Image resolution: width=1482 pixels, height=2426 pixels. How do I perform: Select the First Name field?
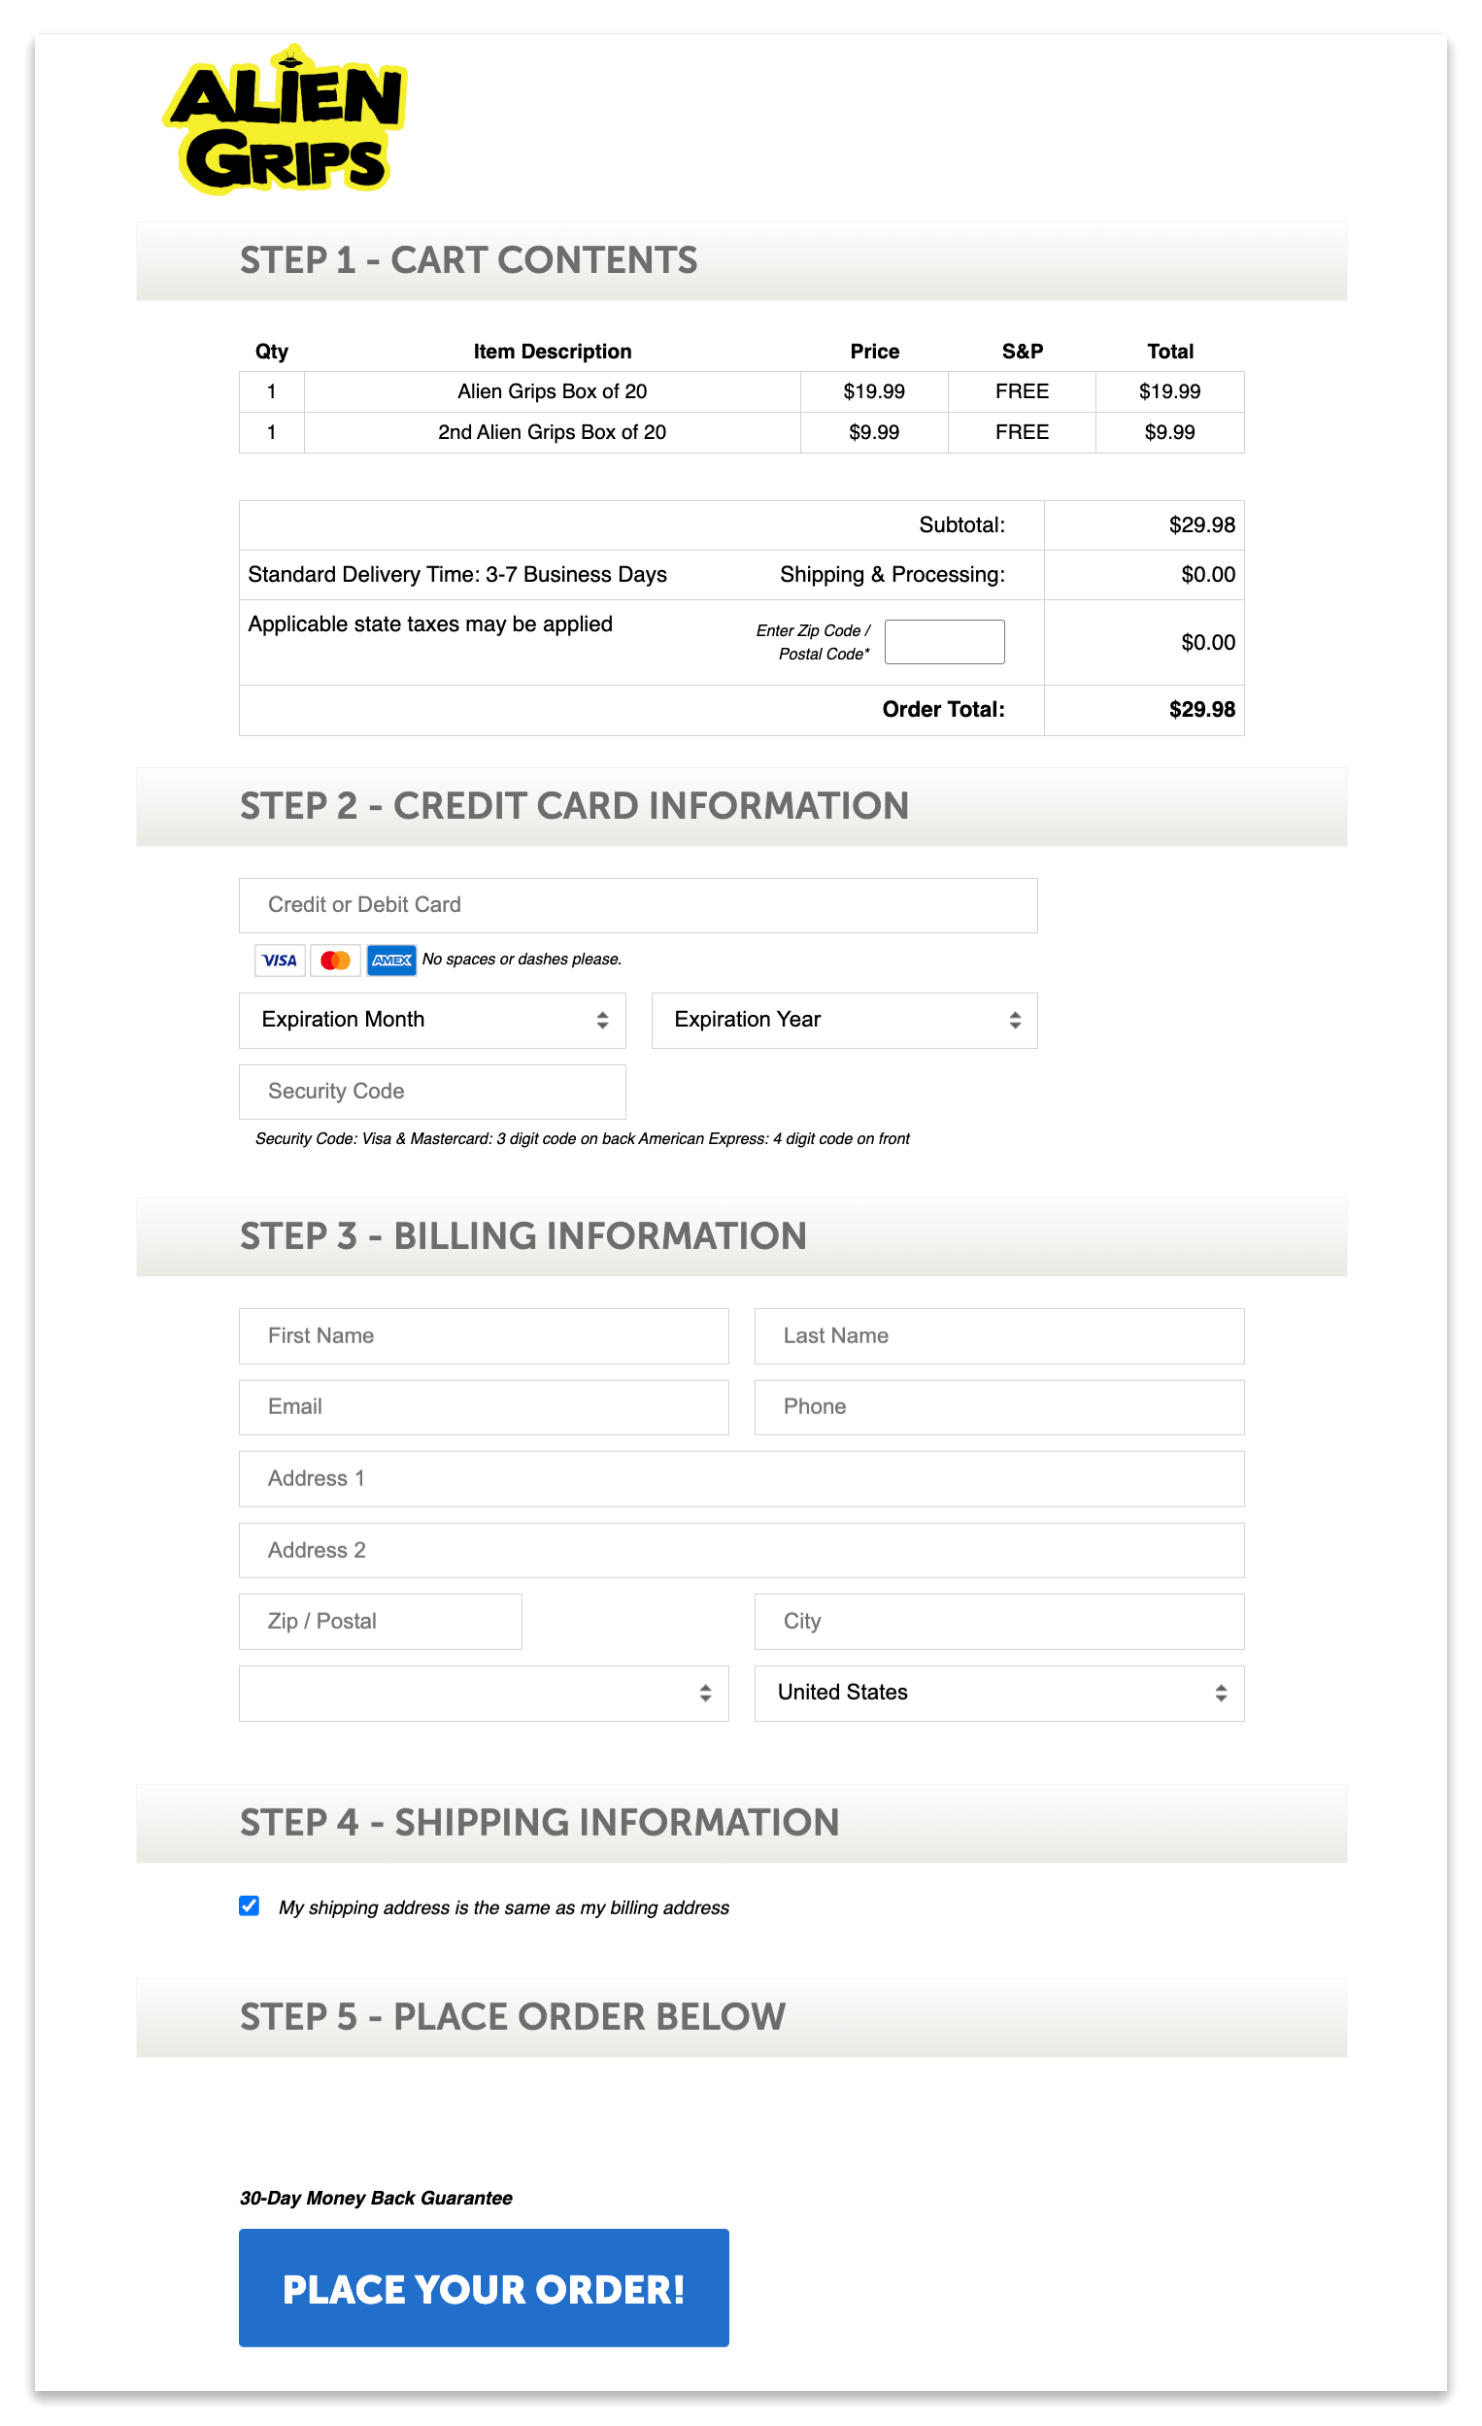(483, 1336)
